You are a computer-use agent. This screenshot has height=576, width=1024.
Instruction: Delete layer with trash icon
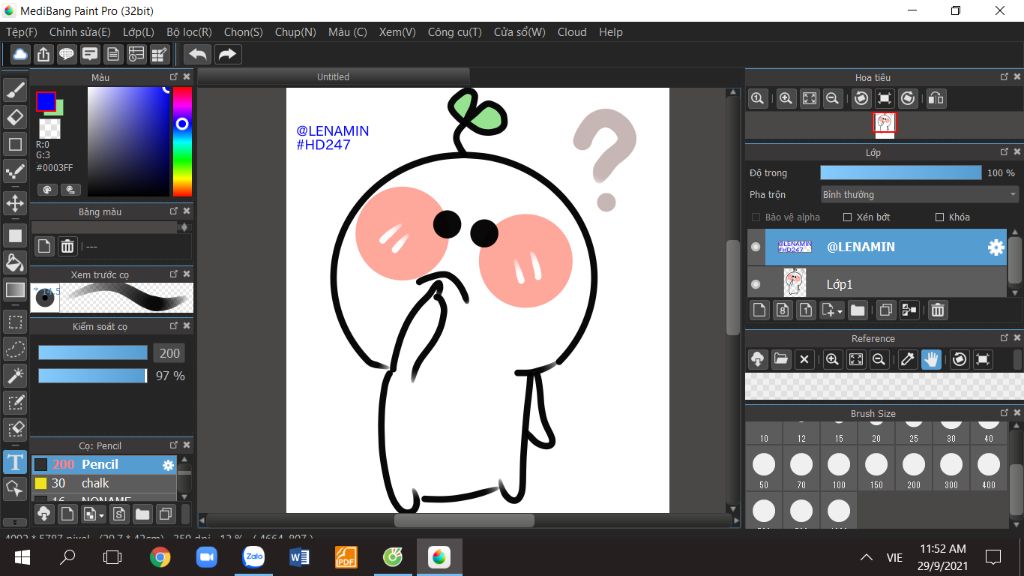(x=938, y=310)
